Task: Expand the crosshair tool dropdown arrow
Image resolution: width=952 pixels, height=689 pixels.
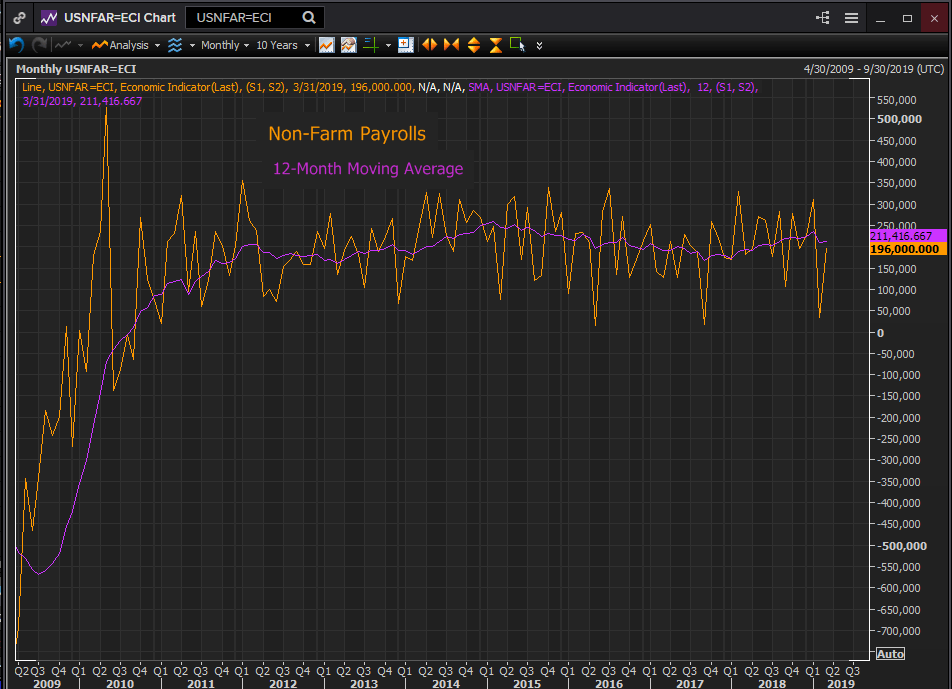Action: [x=389, y=46]
